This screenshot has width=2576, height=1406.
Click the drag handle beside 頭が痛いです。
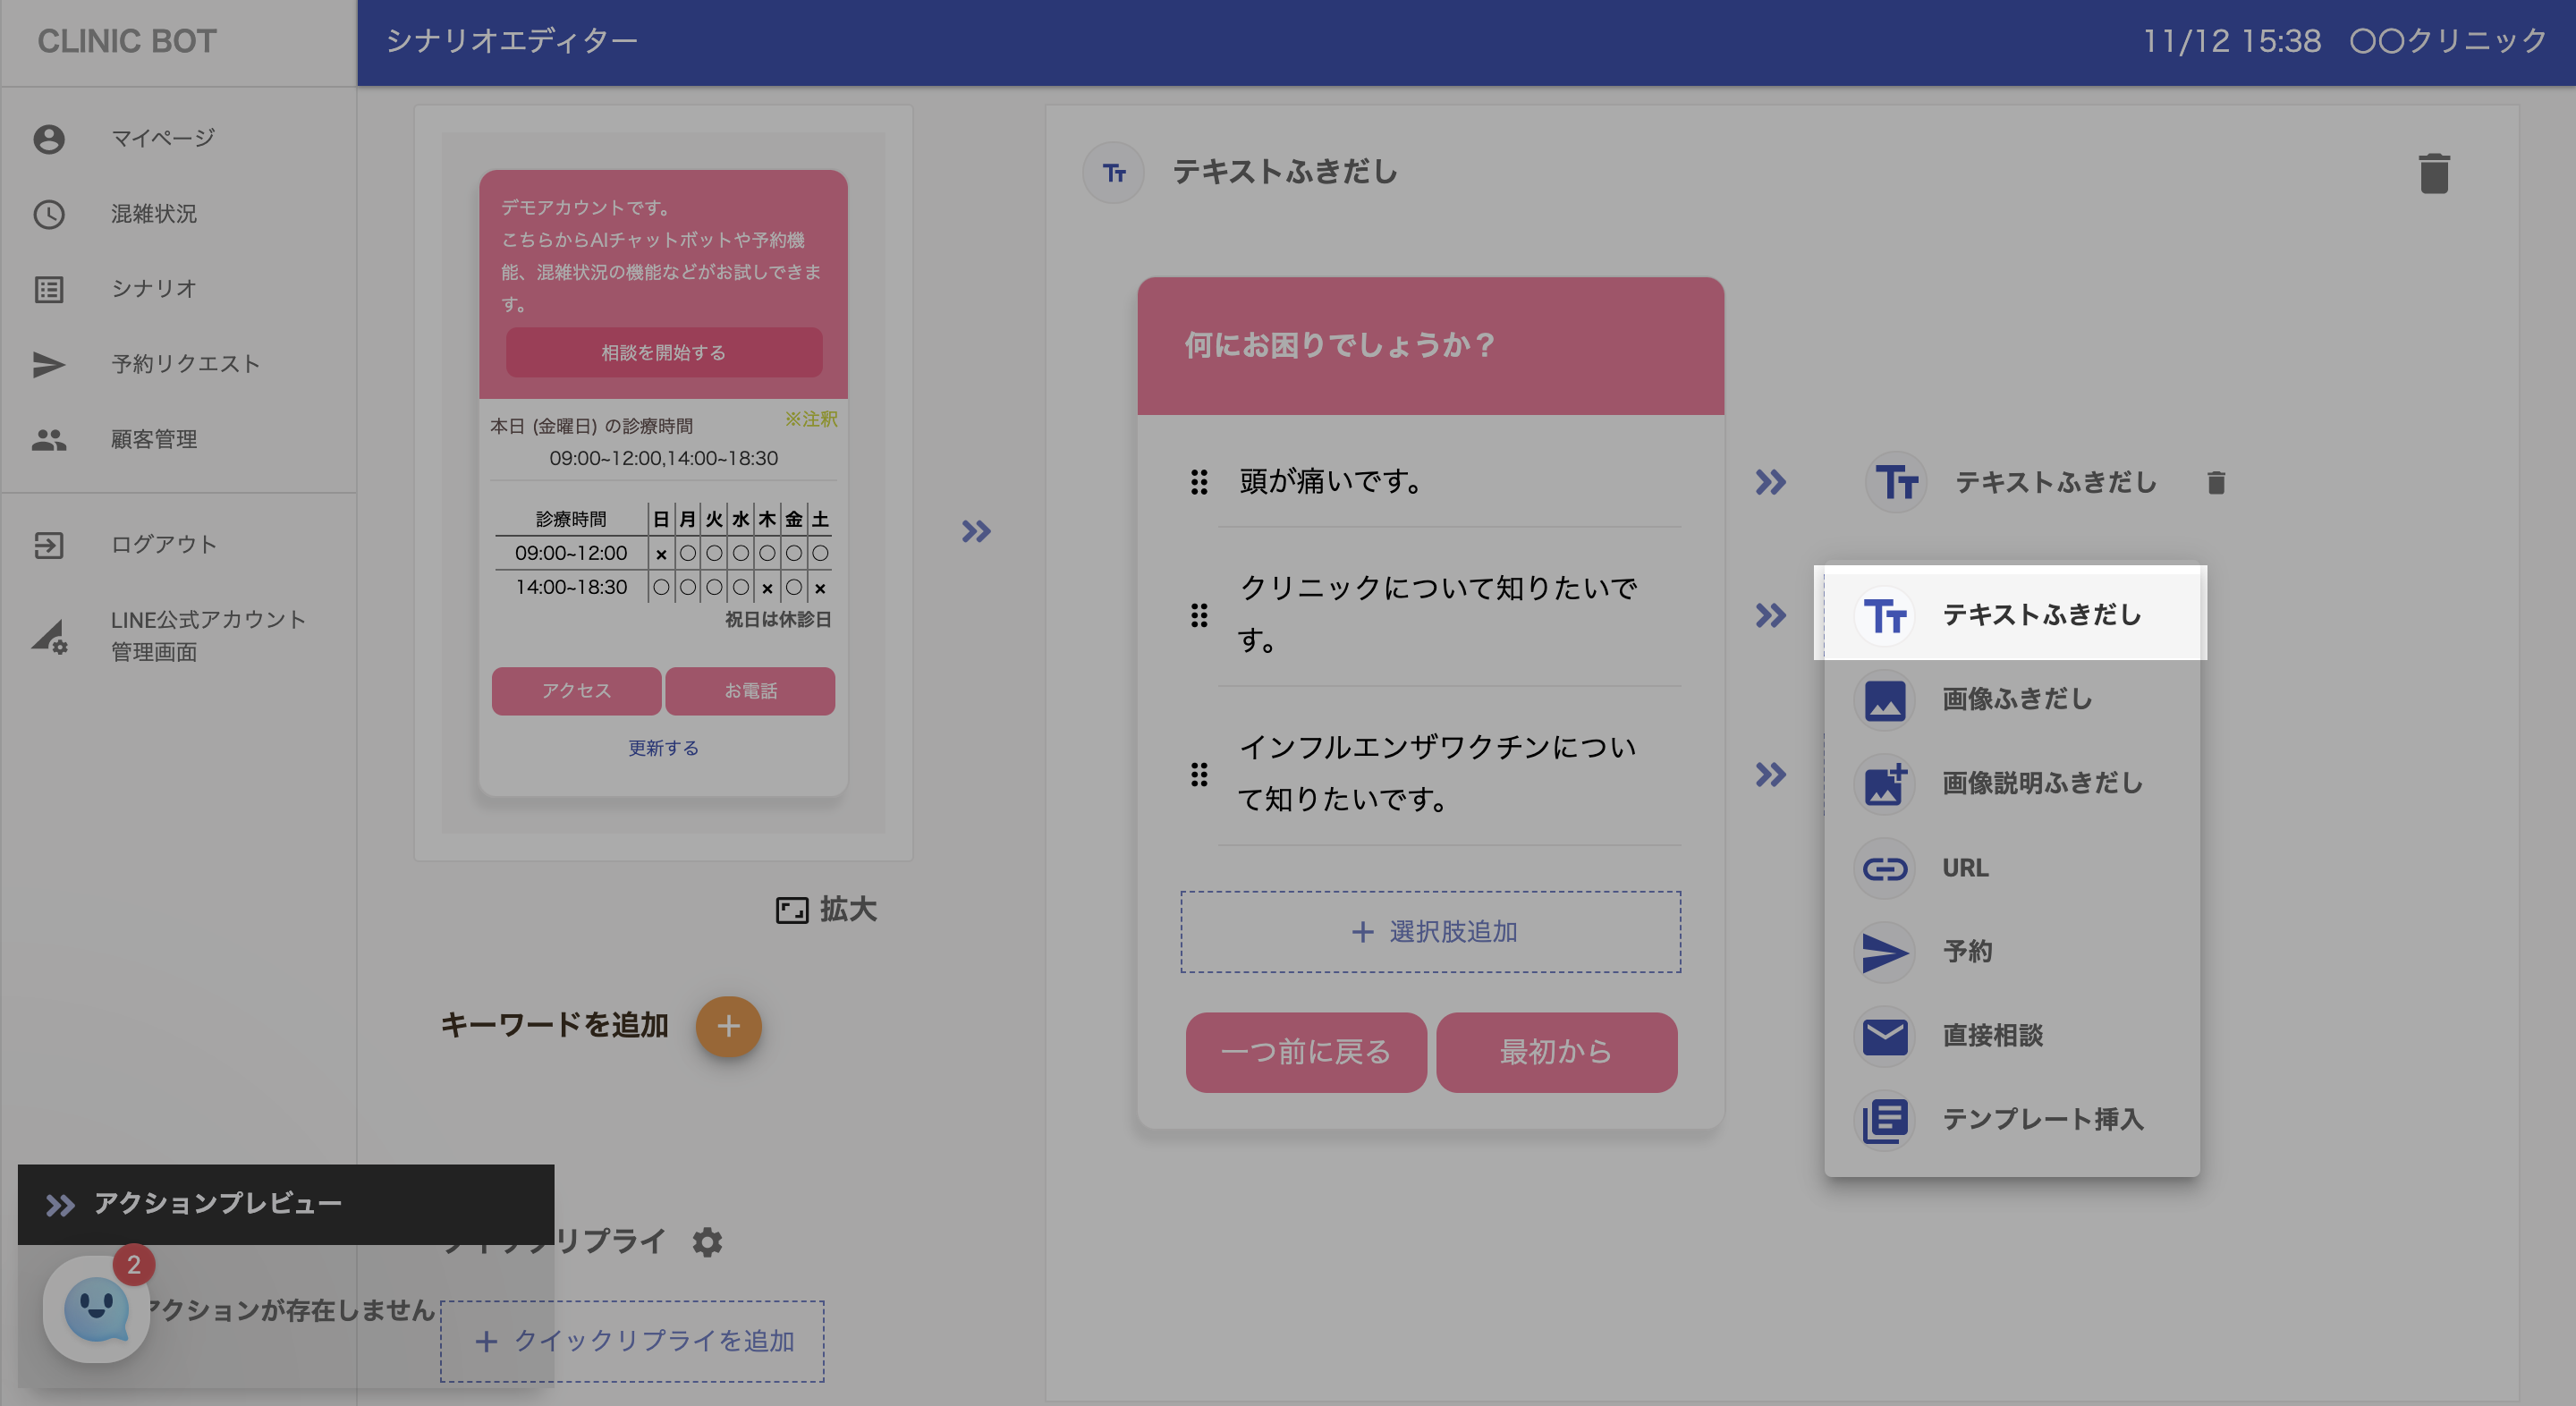click(x=1198, y=482)
